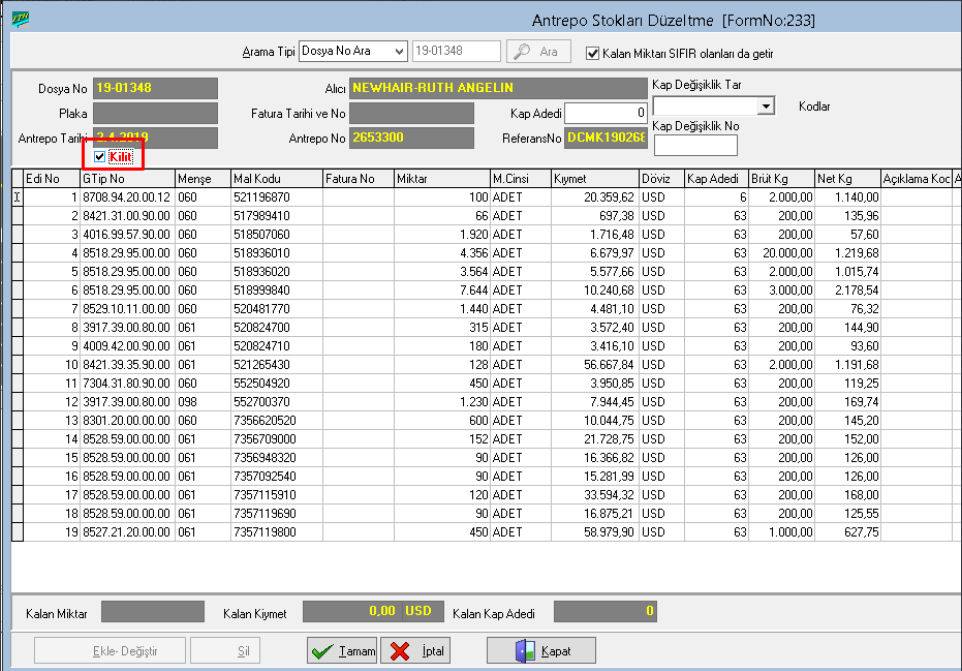962x671 pixels.
Task: Click the Miktar column header
Action: coord(442,179)
